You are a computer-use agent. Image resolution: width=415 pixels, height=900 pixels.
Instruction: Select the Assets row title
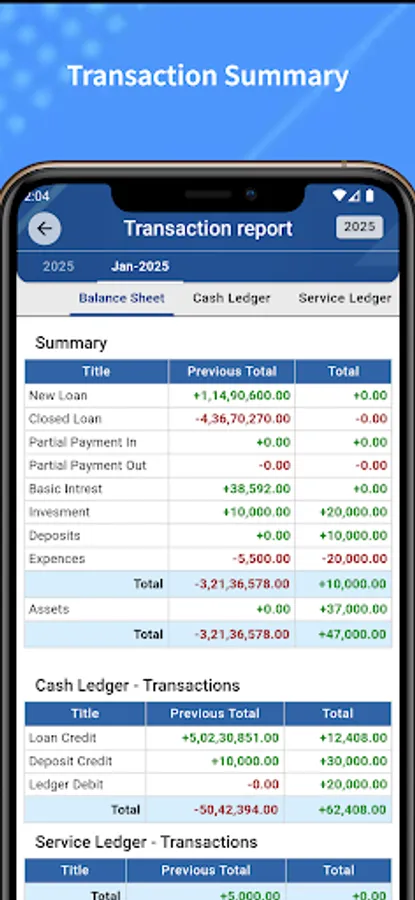[x=49, y=609]
